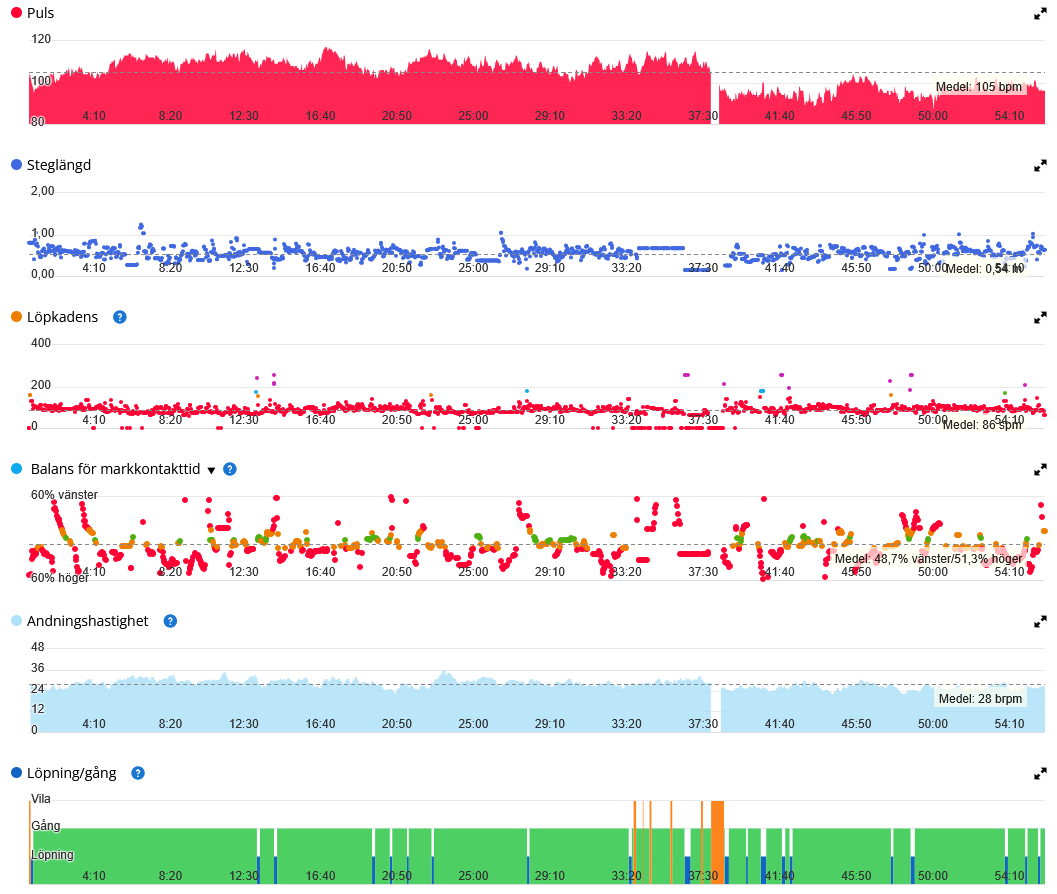The image size is (1057, 894).
Task: Click the wide orange Vila bar near 37:30
Action: [717, 842]
